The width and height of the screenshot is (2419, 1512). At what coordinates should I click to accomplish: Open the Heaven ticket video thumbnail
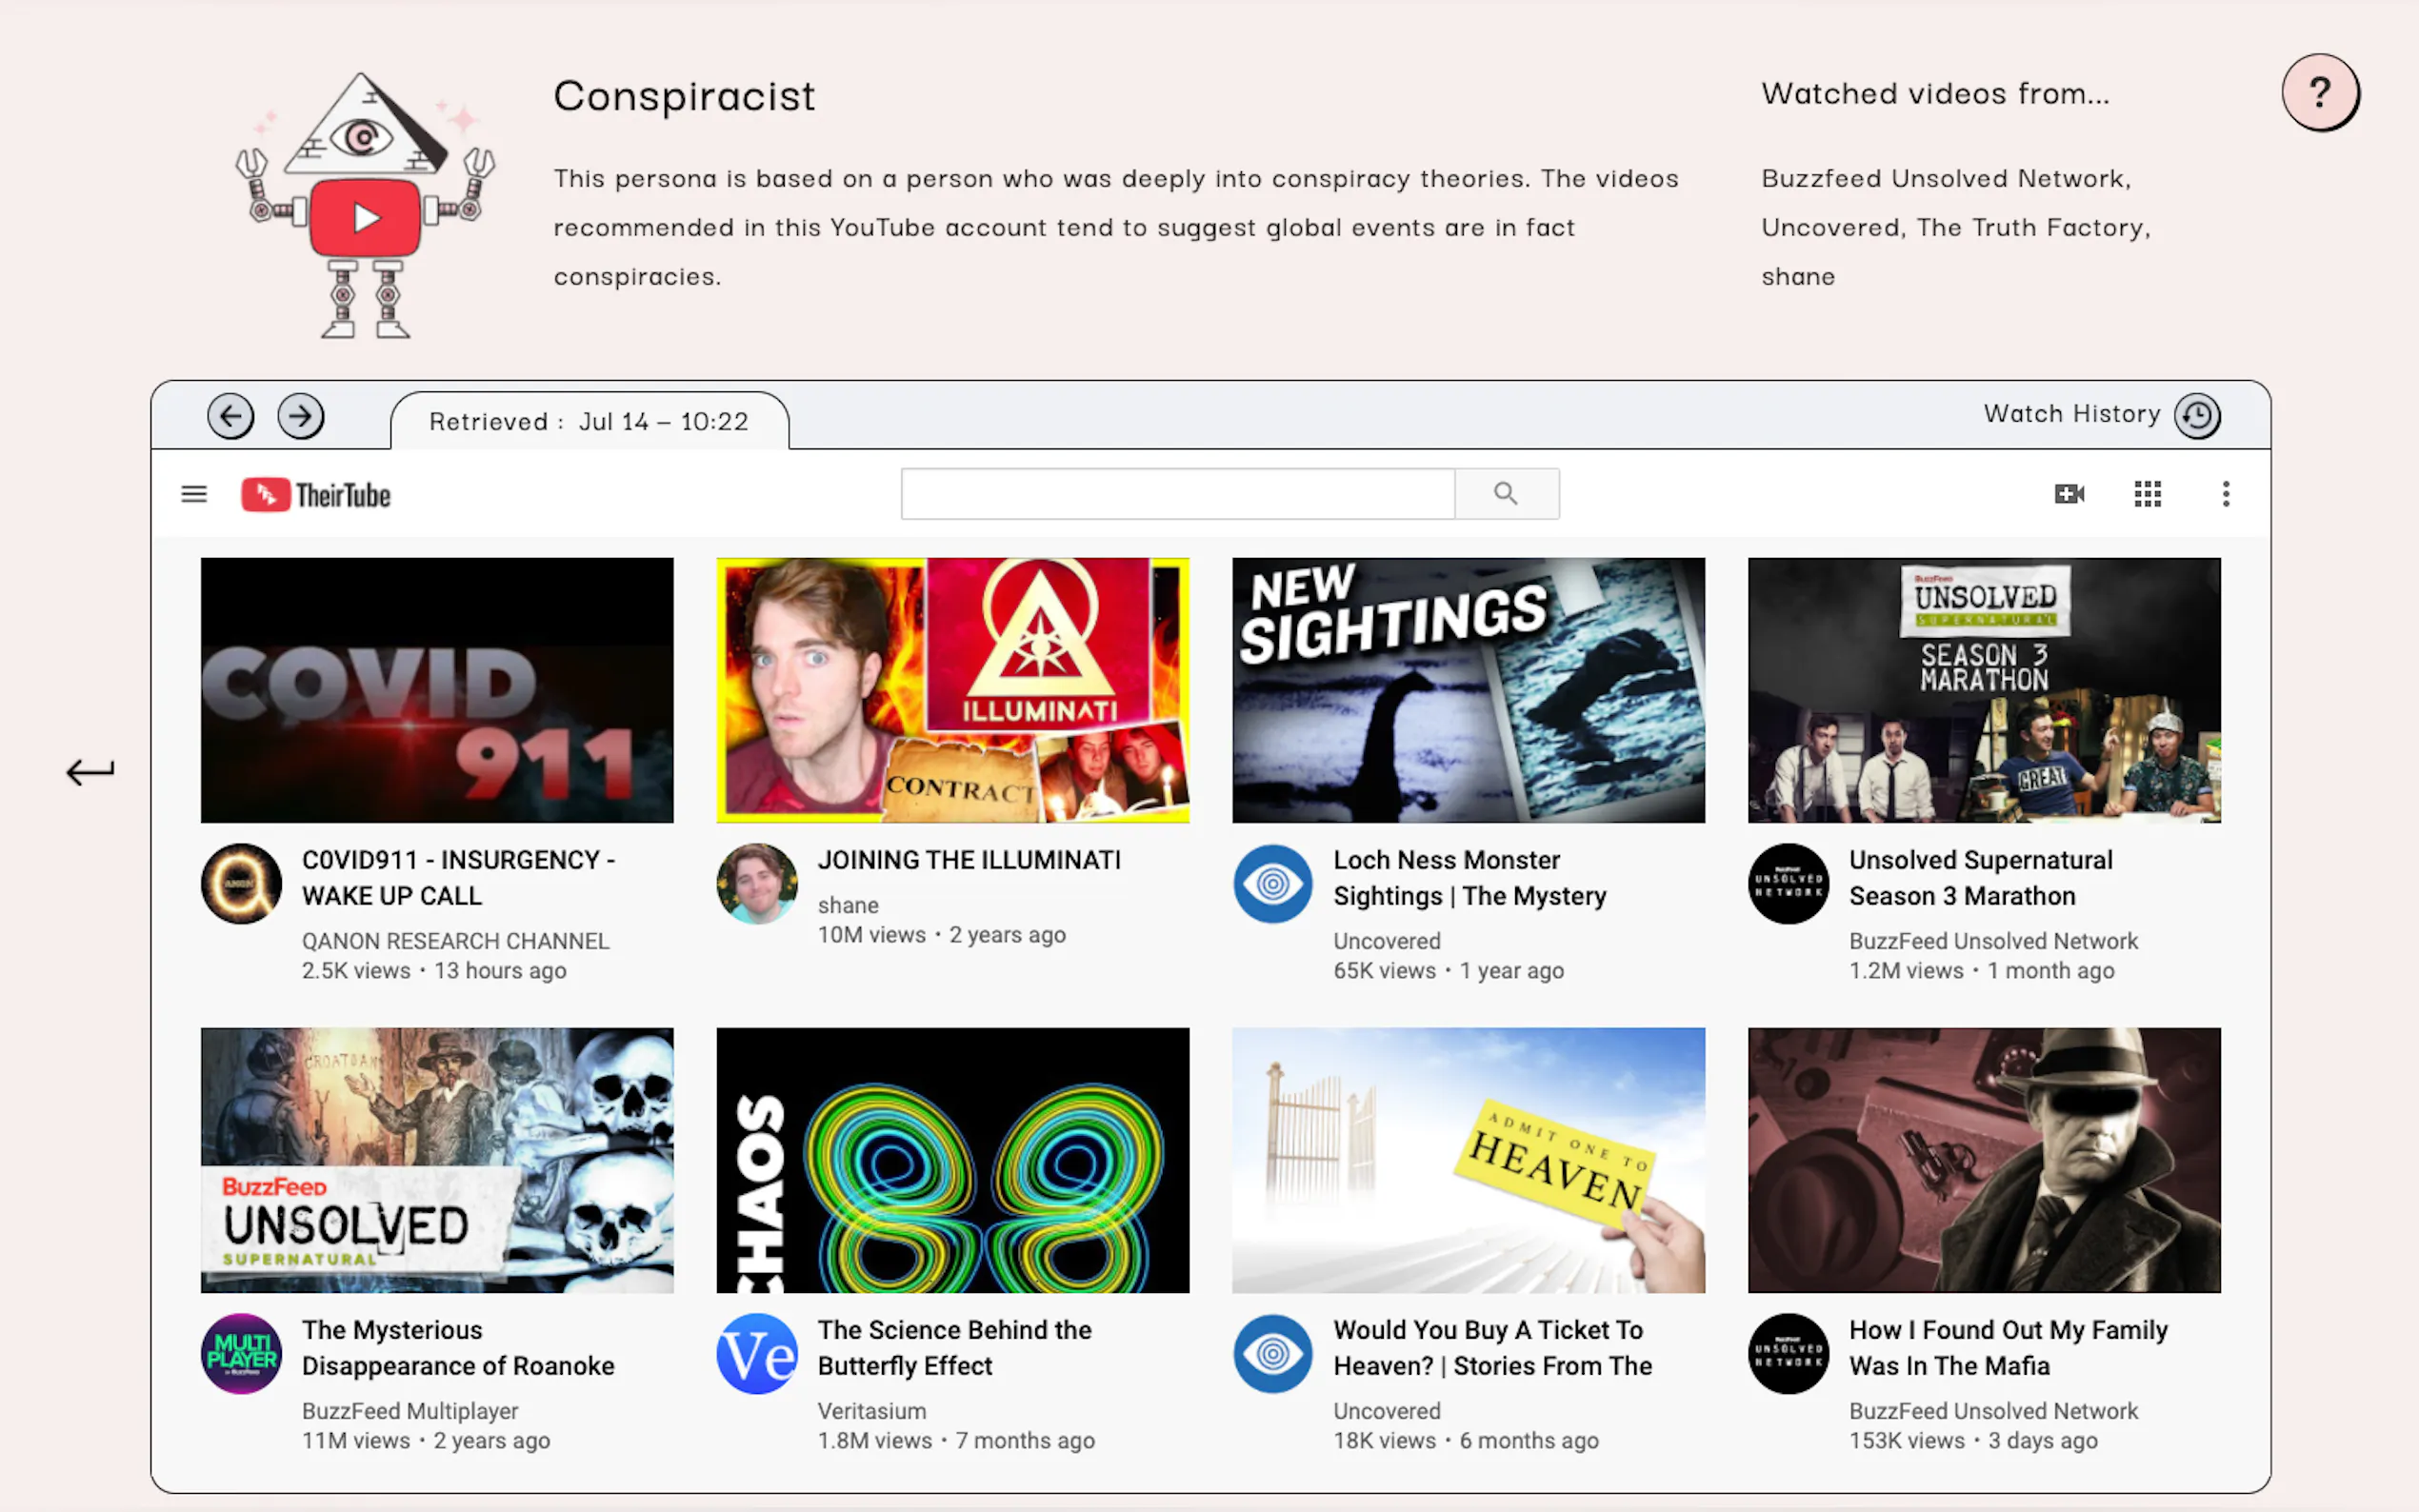point(1468,1160)
